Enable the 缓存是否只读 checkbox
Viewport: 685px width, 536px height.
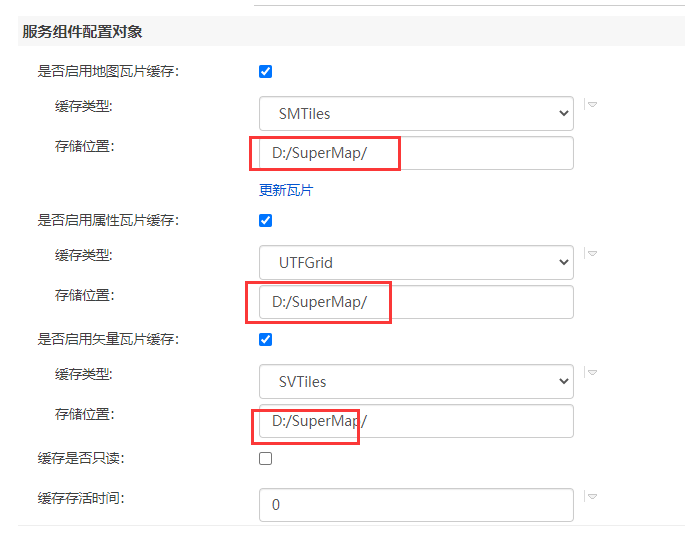(265, 459)
